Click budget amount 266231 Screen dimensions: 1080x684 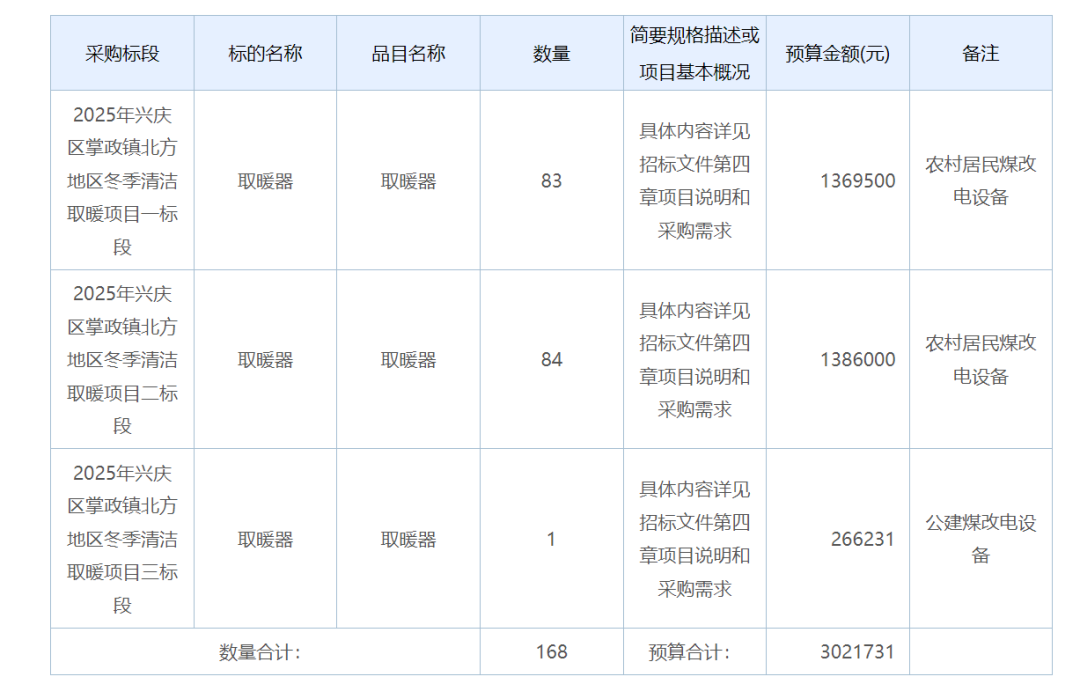click(x=862, y=539)
